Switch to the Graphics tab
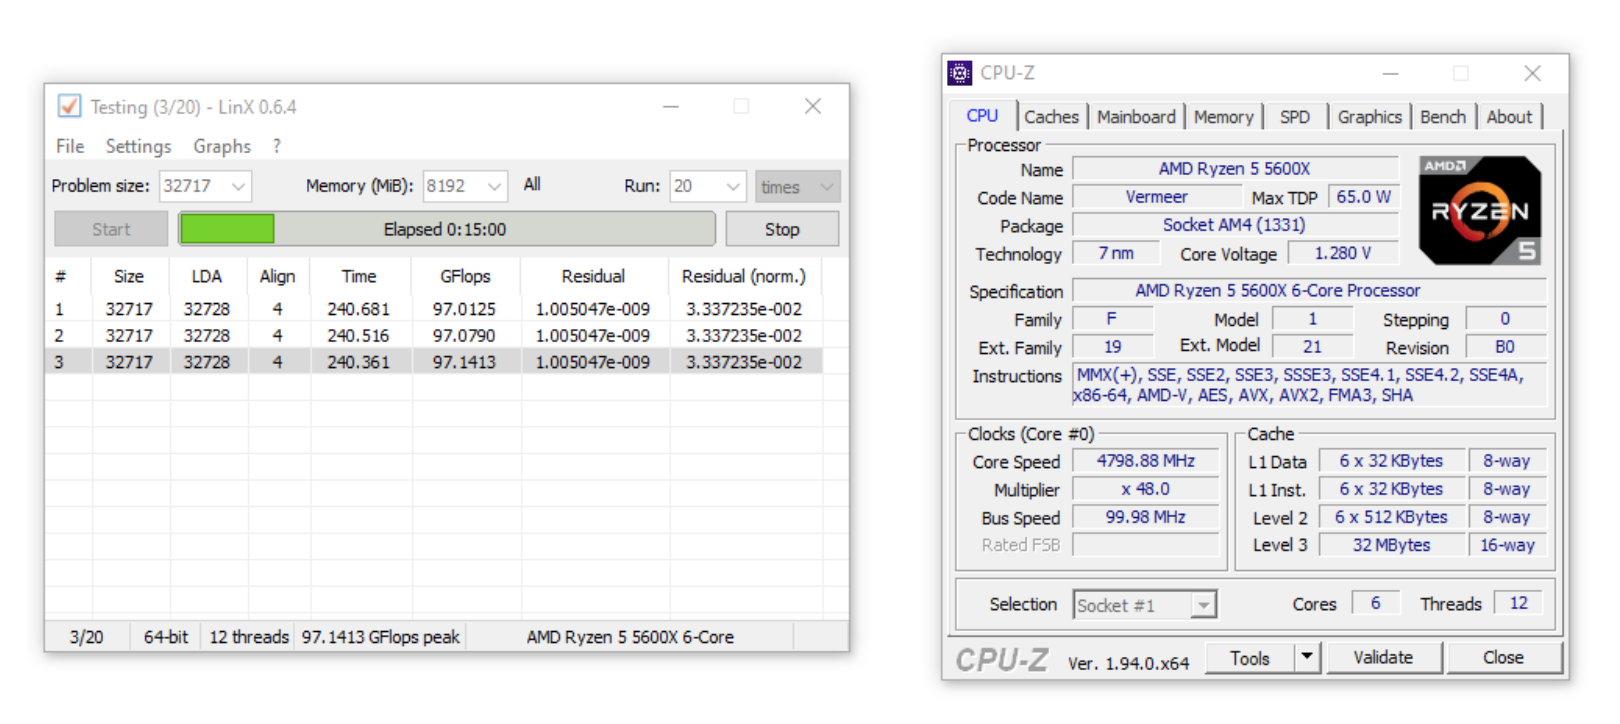Viewport: 1620px width, 724px height. tap(1370, 117)
